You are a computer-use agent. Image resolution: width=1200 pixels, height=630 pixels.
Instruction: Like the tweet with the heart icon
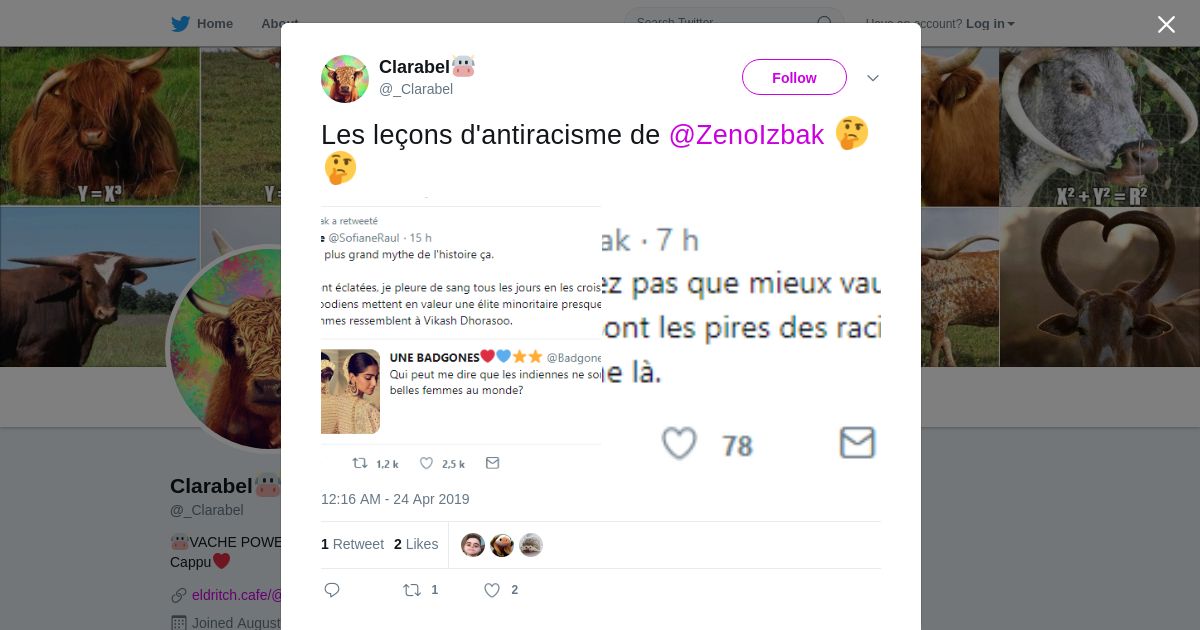point(492,590)
